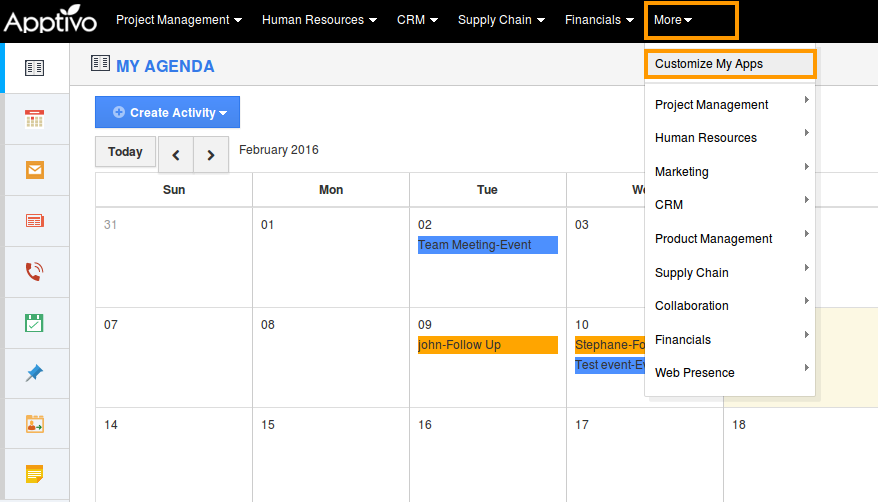Go to next month with right arrow
Screen dimensions: 878x502
pos(211,155)
